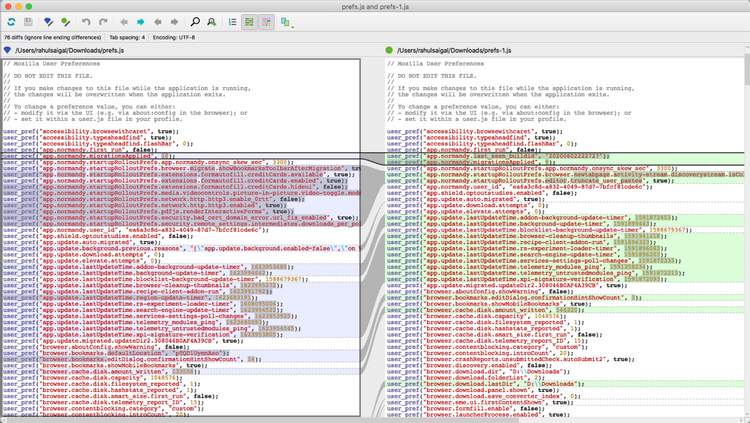Viewport: 750px width, 423px height.
Task: Go to previous diff using first left arrow
Action: point(124,21)
